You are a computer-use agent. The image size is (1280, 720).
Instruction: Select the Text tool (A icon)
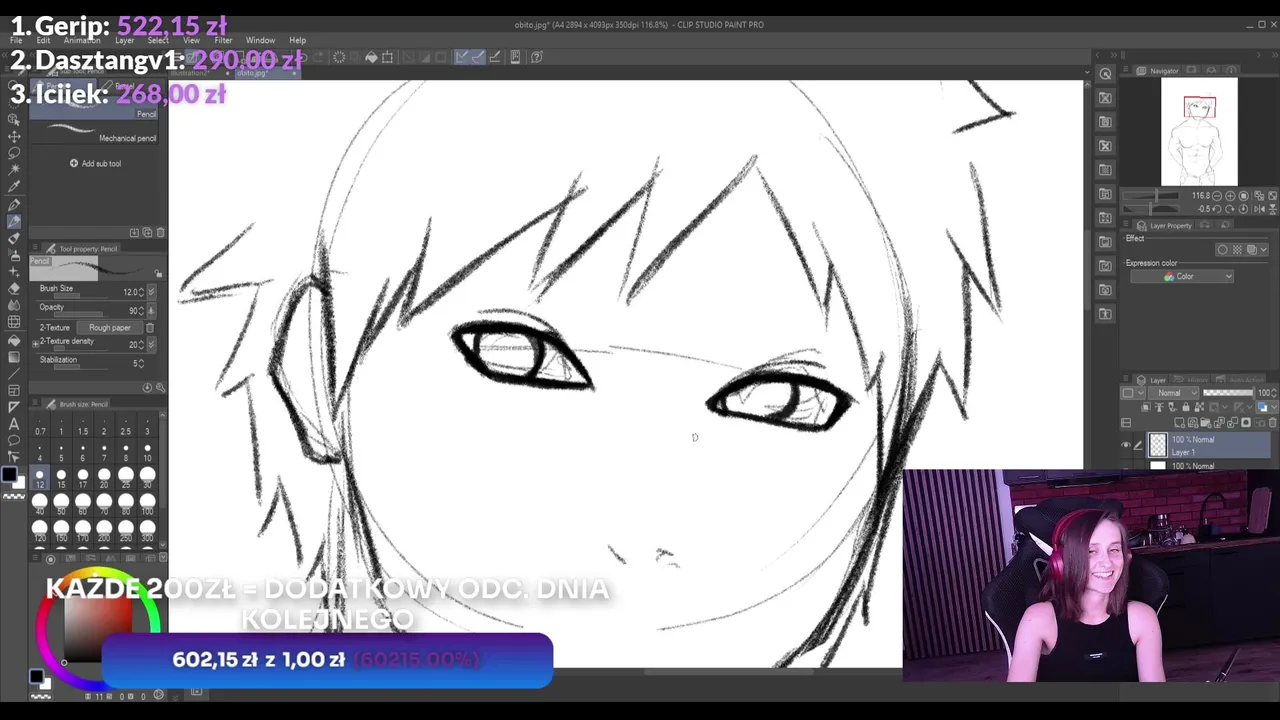[14, 423]
